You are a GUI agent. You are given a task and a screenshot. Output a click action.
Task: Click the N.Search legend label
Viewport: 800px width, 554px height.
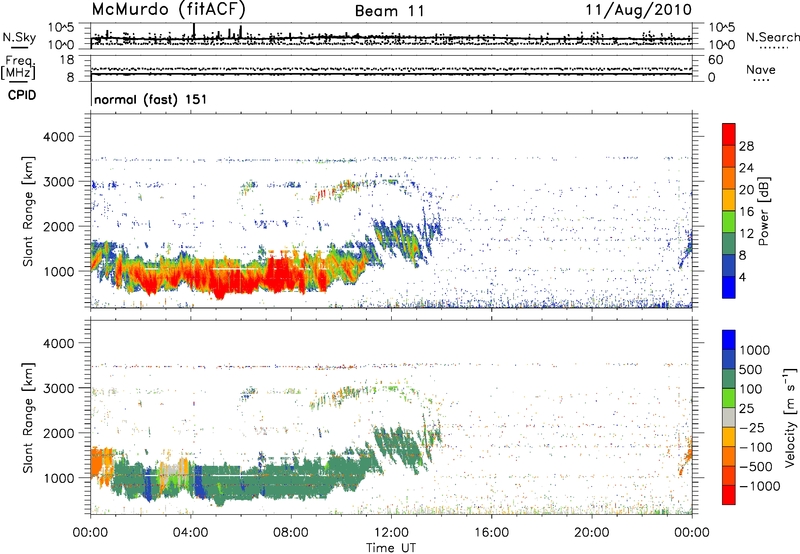pyautogui.click(x=772, y=37)
